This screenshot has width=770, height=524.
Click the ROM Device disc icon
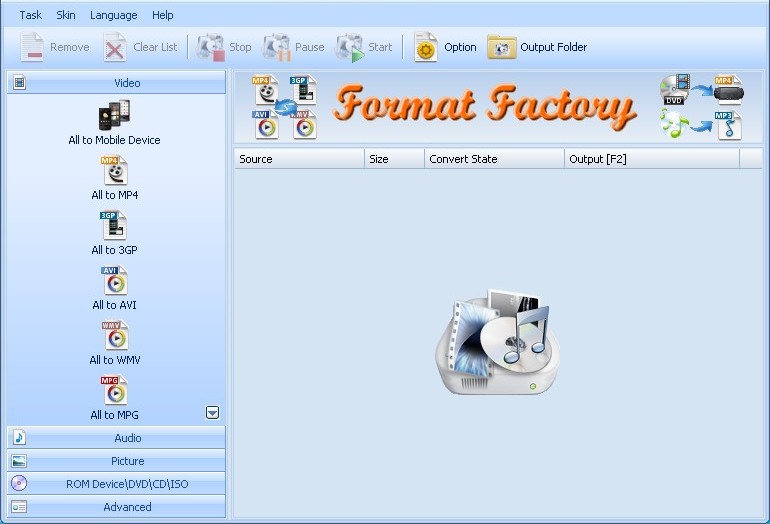click(x=19, y=484)
